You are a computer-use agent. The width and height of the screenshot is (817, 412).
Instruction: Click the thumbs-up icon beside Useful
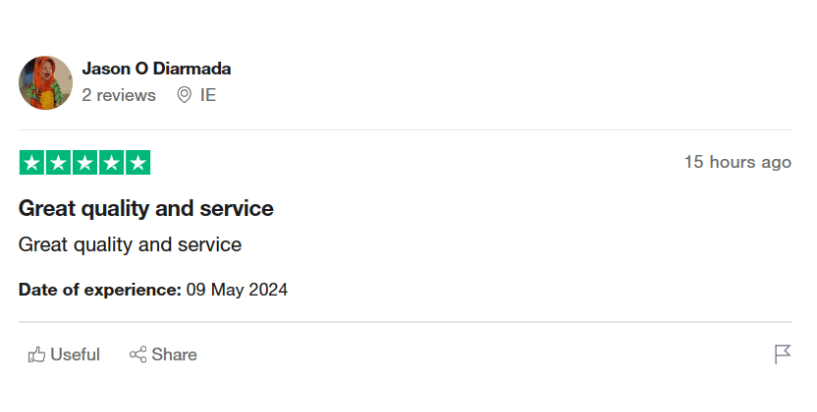tap(37, 354)
